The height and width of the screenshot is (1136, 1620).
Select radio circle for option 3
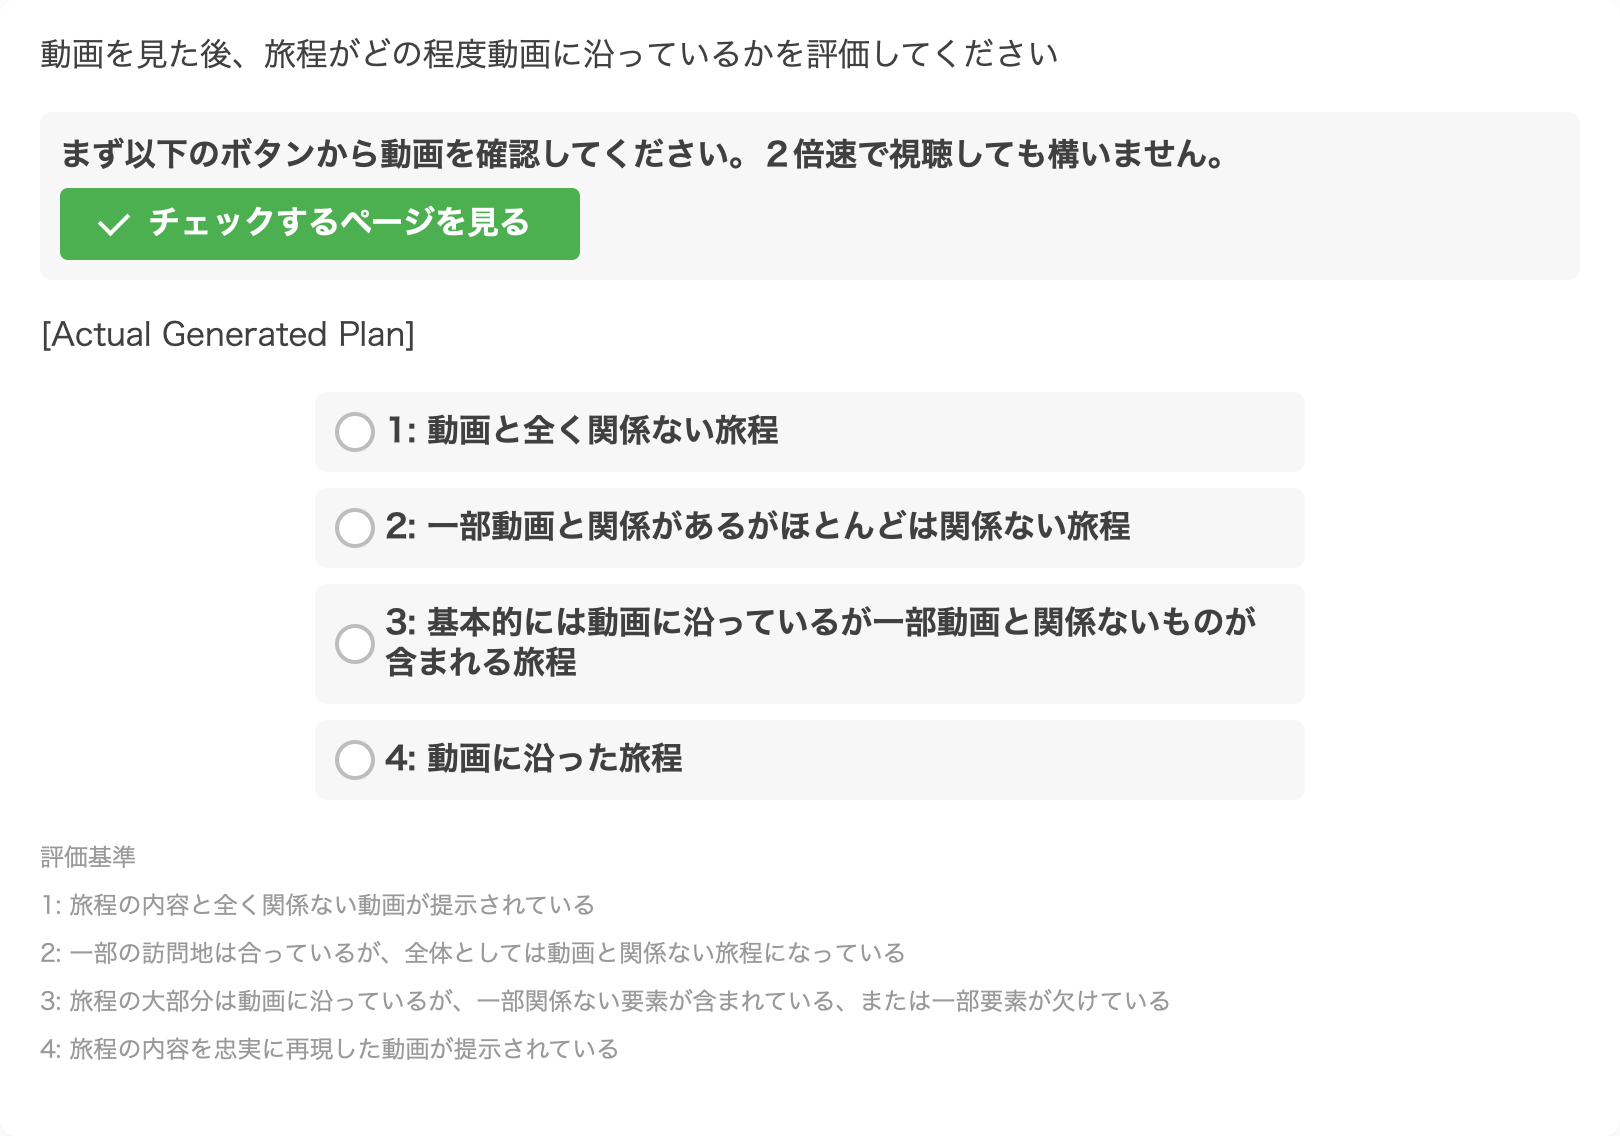[x=355, y=644]
